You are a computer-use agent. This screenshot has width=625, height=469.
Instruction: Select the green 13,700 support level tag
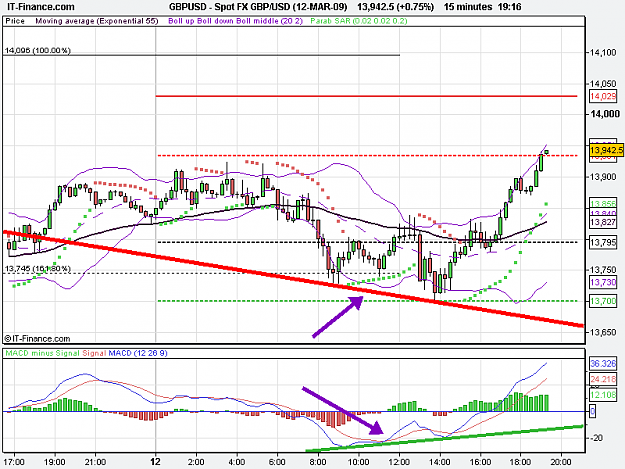coord(603,301)
